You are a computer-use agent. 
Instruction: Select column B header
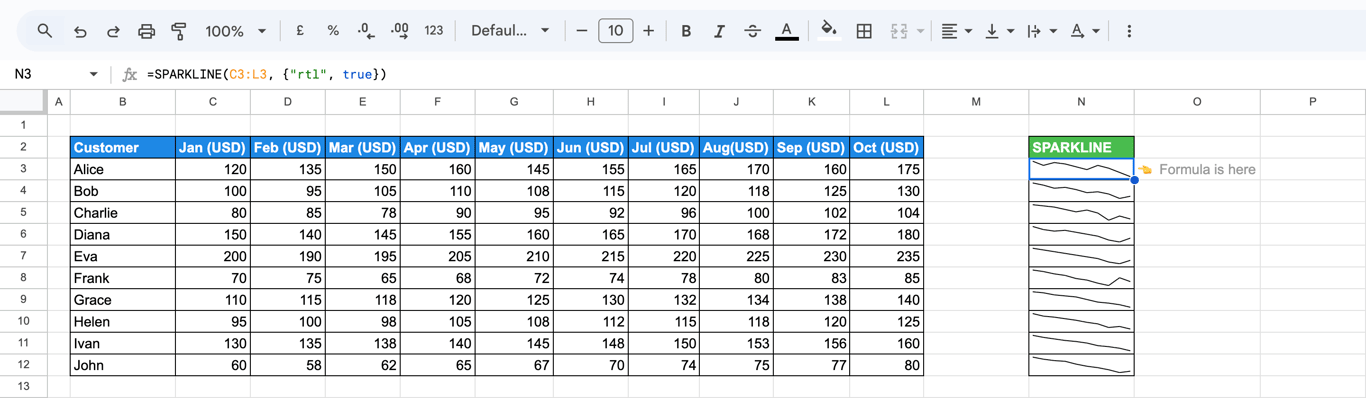point(123,101)
